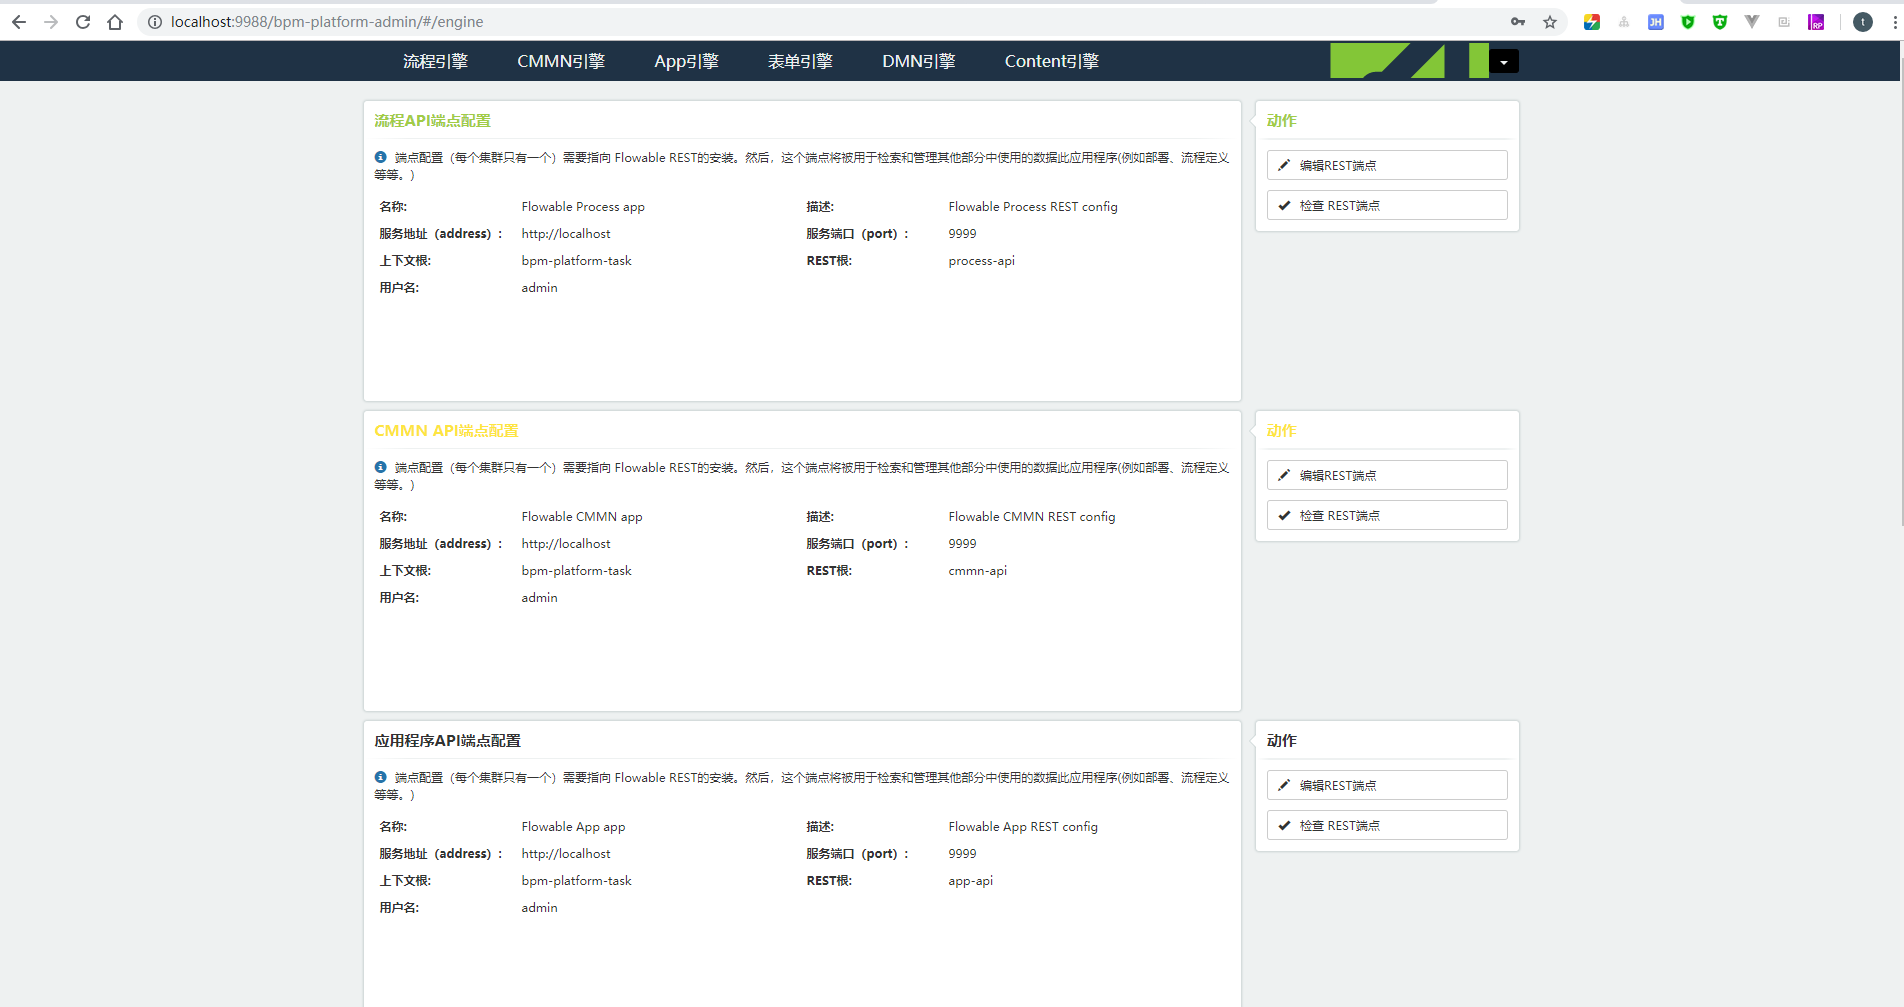Bookmark this page with the star icon
The height and width of the screenshot is (1007, 1904).
point(1550,22)
